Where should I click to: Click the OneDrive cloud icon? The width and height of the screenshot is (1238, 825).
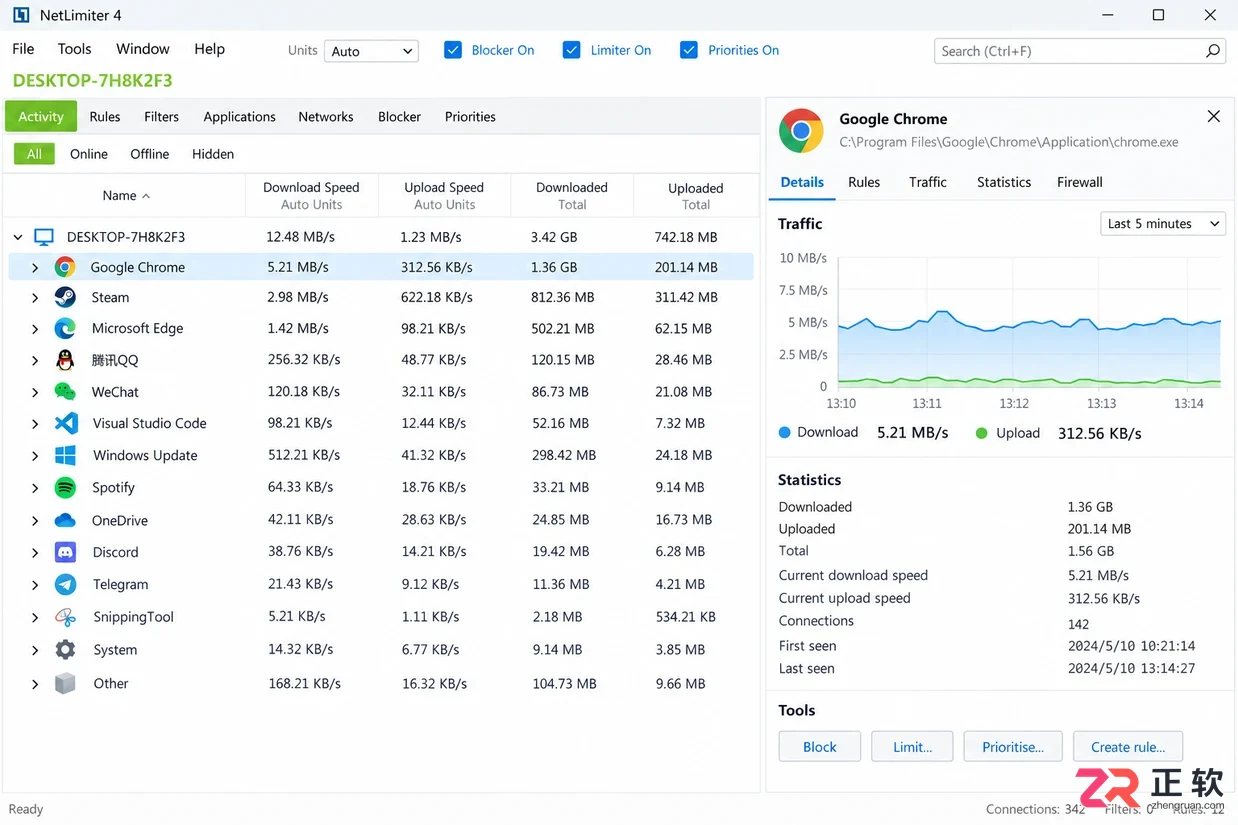click(65, 520)
